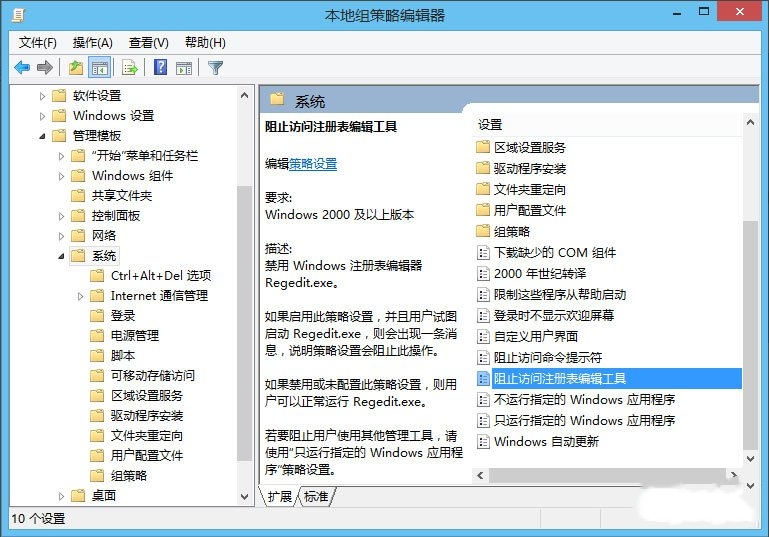Open the 策略设置 link
769x537 pixels.
[x=313, y=164]
